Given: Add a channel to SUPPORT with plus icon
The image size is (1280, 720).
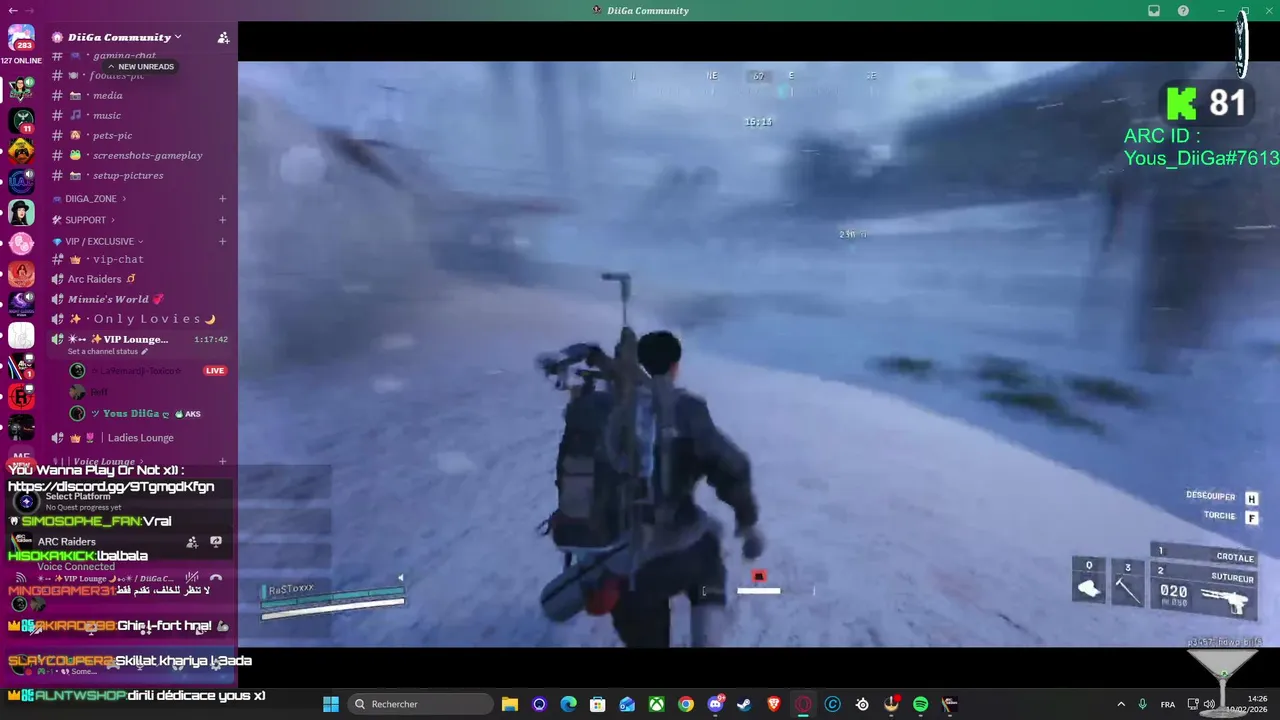Looking at the screenshot, I should [x=222, y=220].
